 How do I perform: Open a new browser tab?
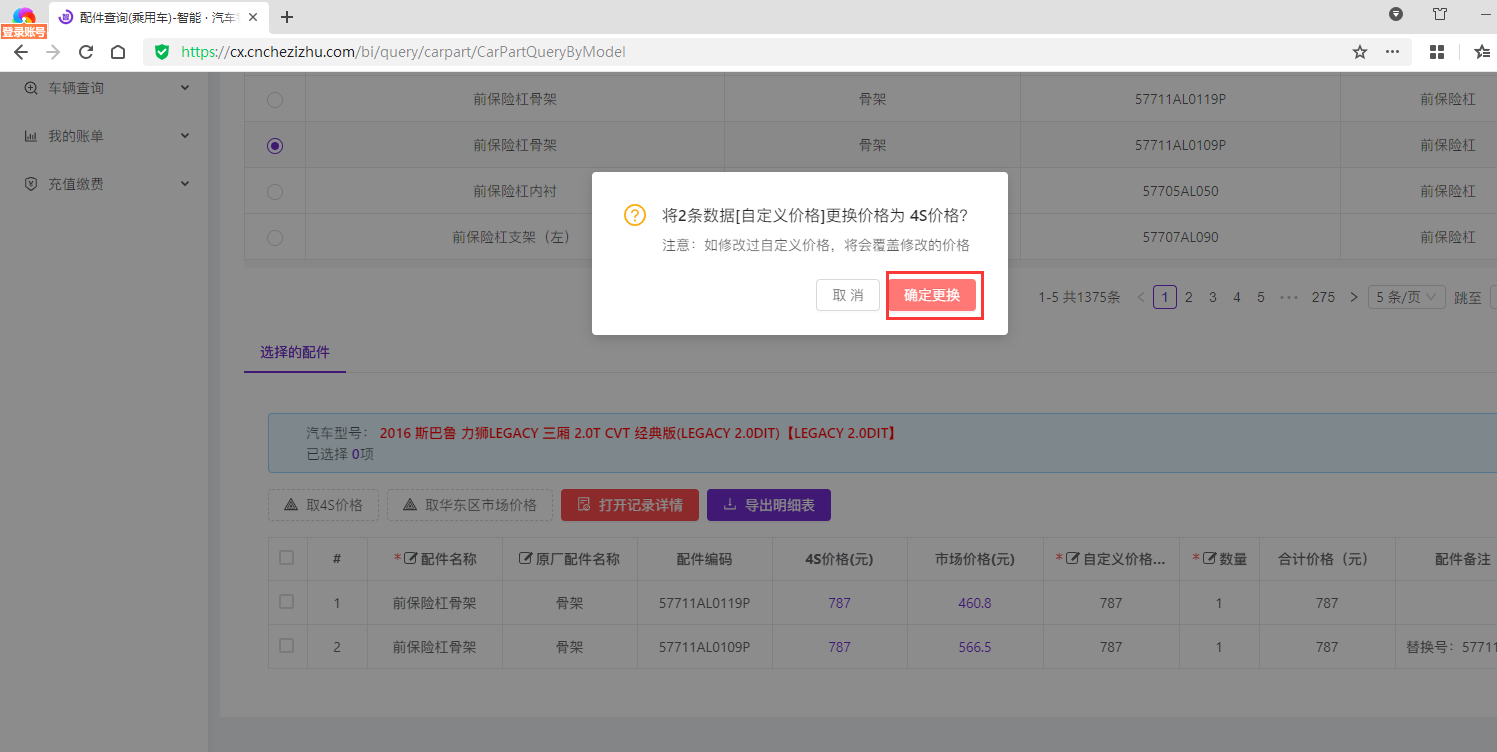click(287, 17)
